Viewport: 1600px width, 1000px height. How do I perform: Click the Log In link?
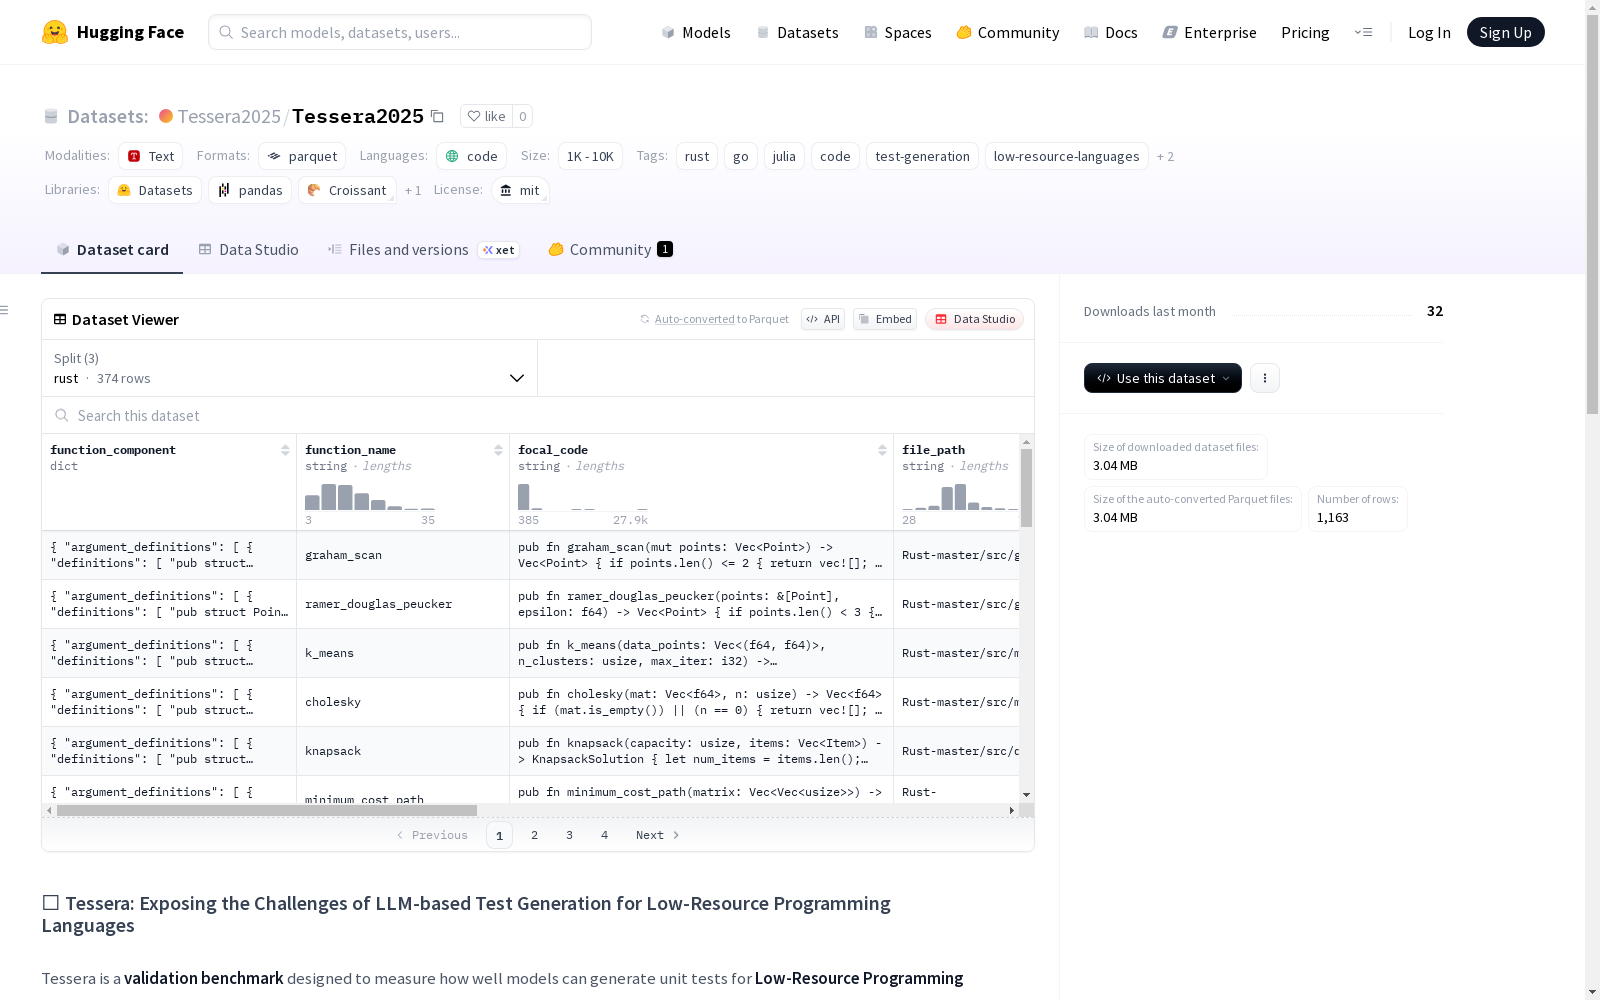coord(1429,32)
